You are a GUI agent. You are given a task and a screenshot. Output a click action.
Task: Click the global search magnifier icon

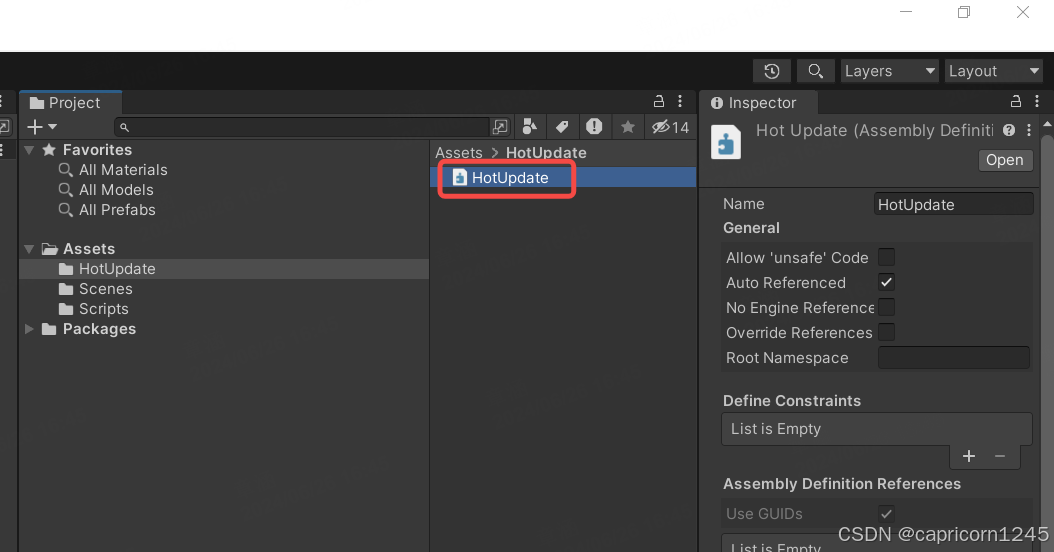click(816, 71)
